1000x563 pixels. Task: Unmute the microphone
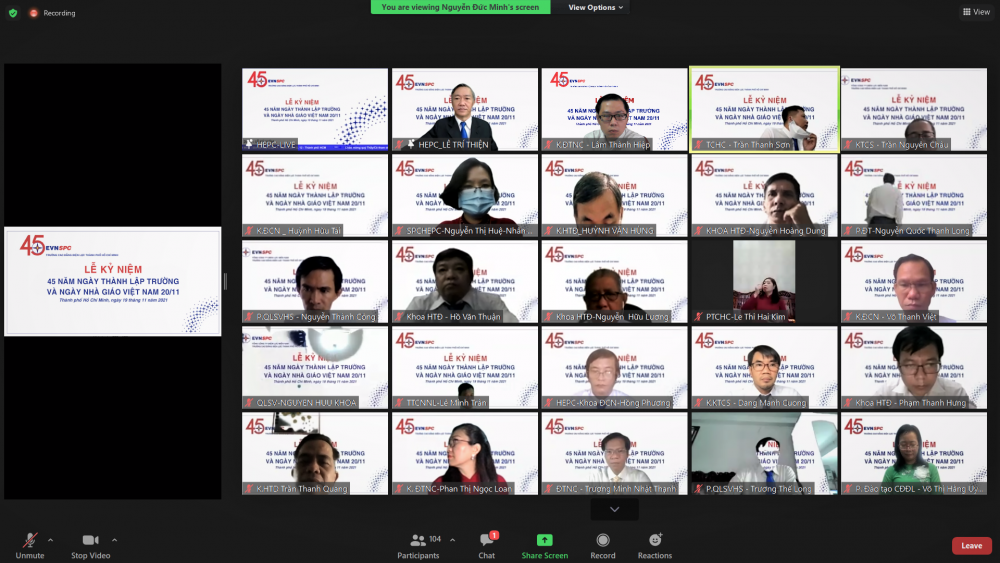pyautogui.click(x=29, y=546)
